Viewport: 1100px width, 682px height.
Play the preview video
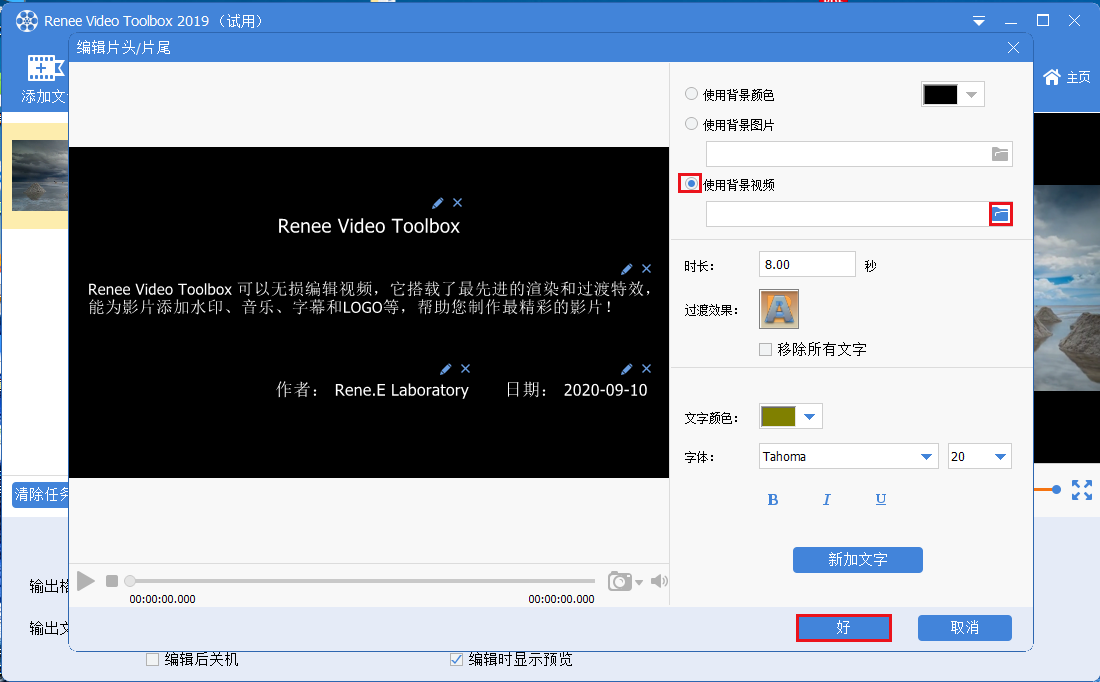pyautogui.click(x=86, y=581)
